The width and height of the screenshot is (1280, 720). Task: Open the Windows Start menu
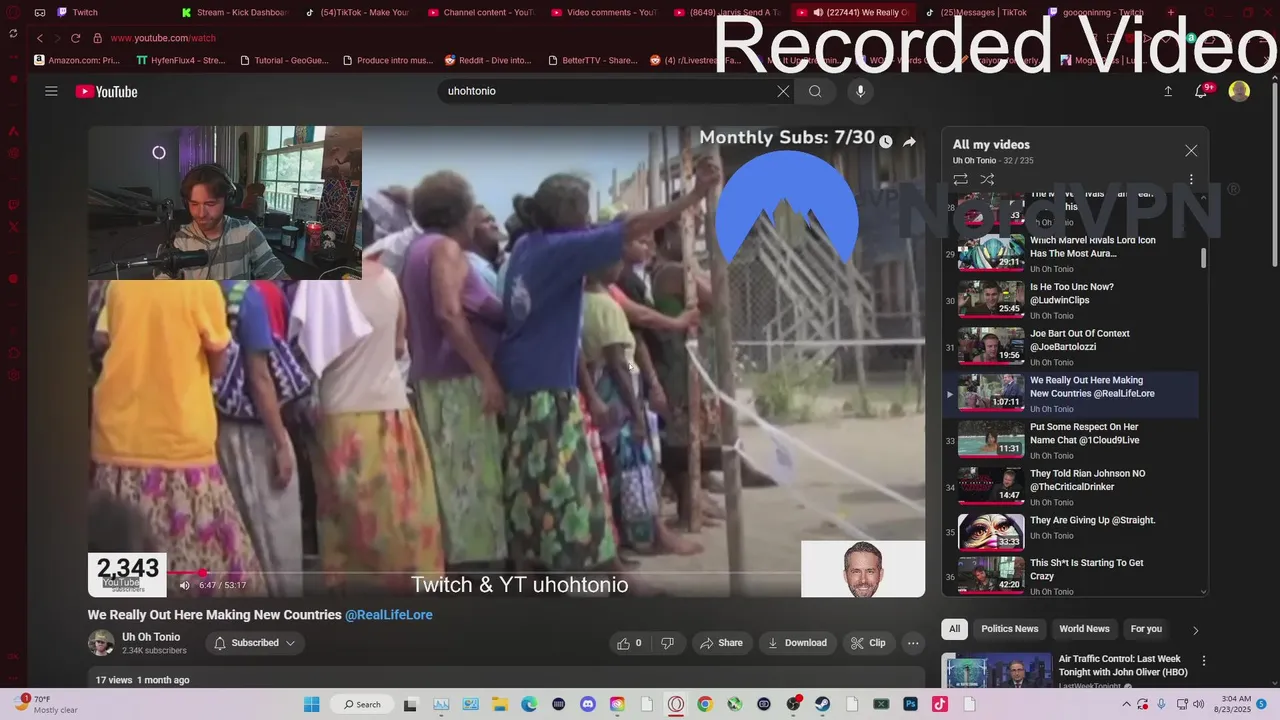pyautogui.click(x=311, y=704)
